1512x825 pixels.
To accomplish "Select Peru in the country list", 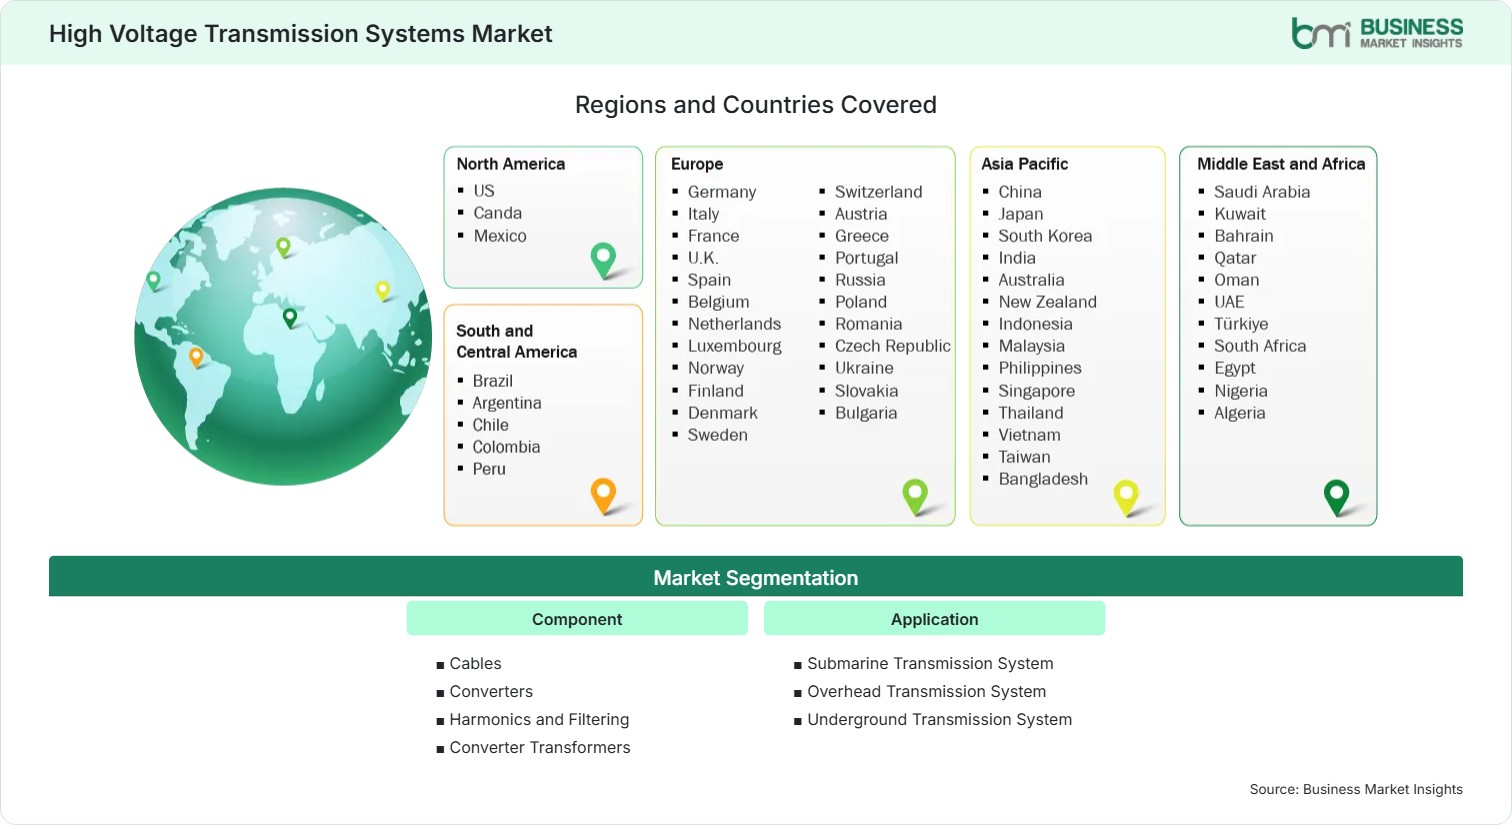I will (x=489, y=469).
